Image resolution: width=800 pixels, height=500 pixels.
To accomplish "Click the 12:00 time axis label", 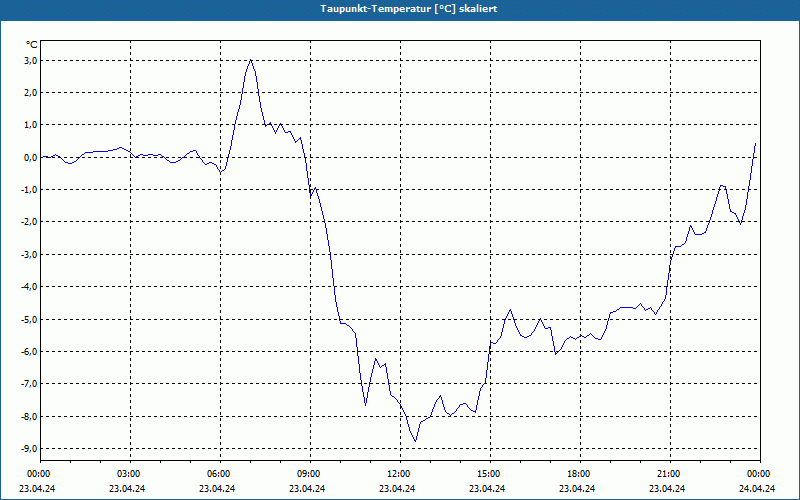I will coord(398,474).
